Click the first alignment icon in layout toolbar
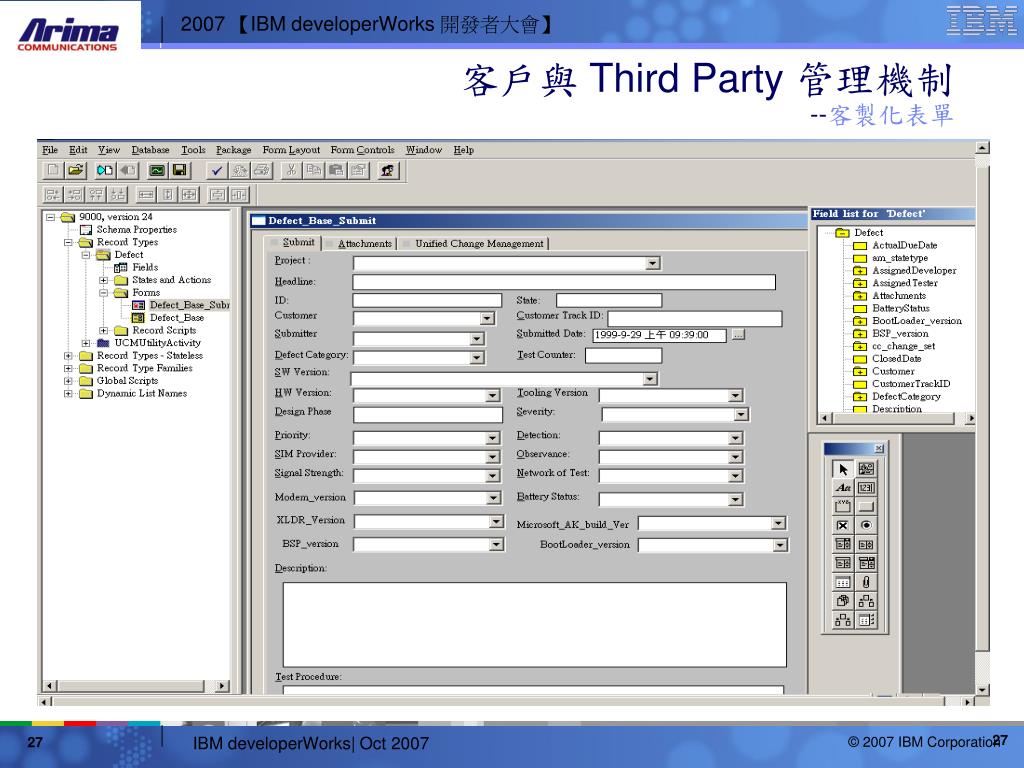 tap(53, 195)
